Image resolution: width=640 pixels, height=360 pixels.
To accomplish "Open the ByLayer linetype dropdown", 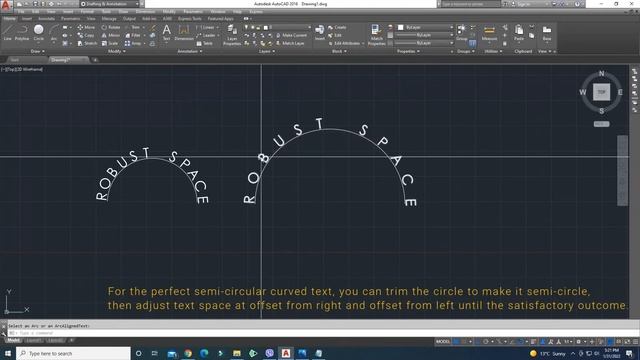I will pyautogui.click(x=424, y=43).
